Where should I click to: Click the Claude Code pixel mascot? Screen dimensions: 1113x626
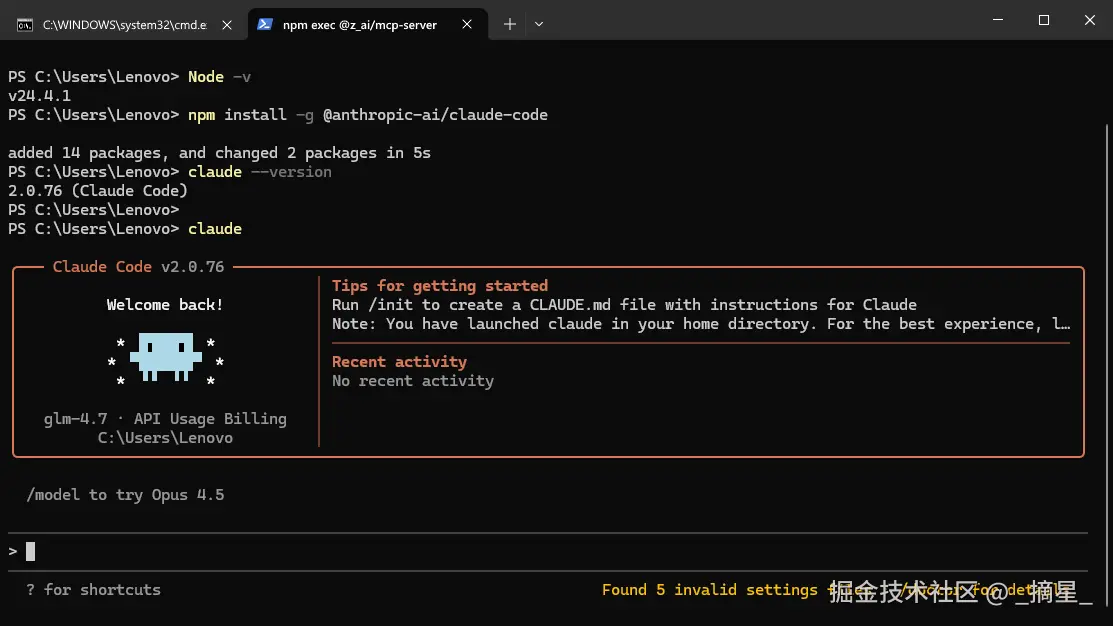pos(166,356)
